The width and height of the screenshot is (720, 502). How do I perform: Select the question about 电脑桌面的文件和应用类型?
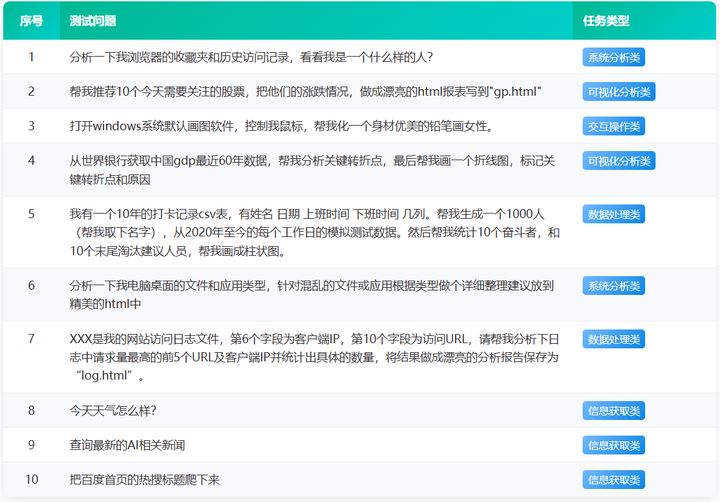[312, 294]
